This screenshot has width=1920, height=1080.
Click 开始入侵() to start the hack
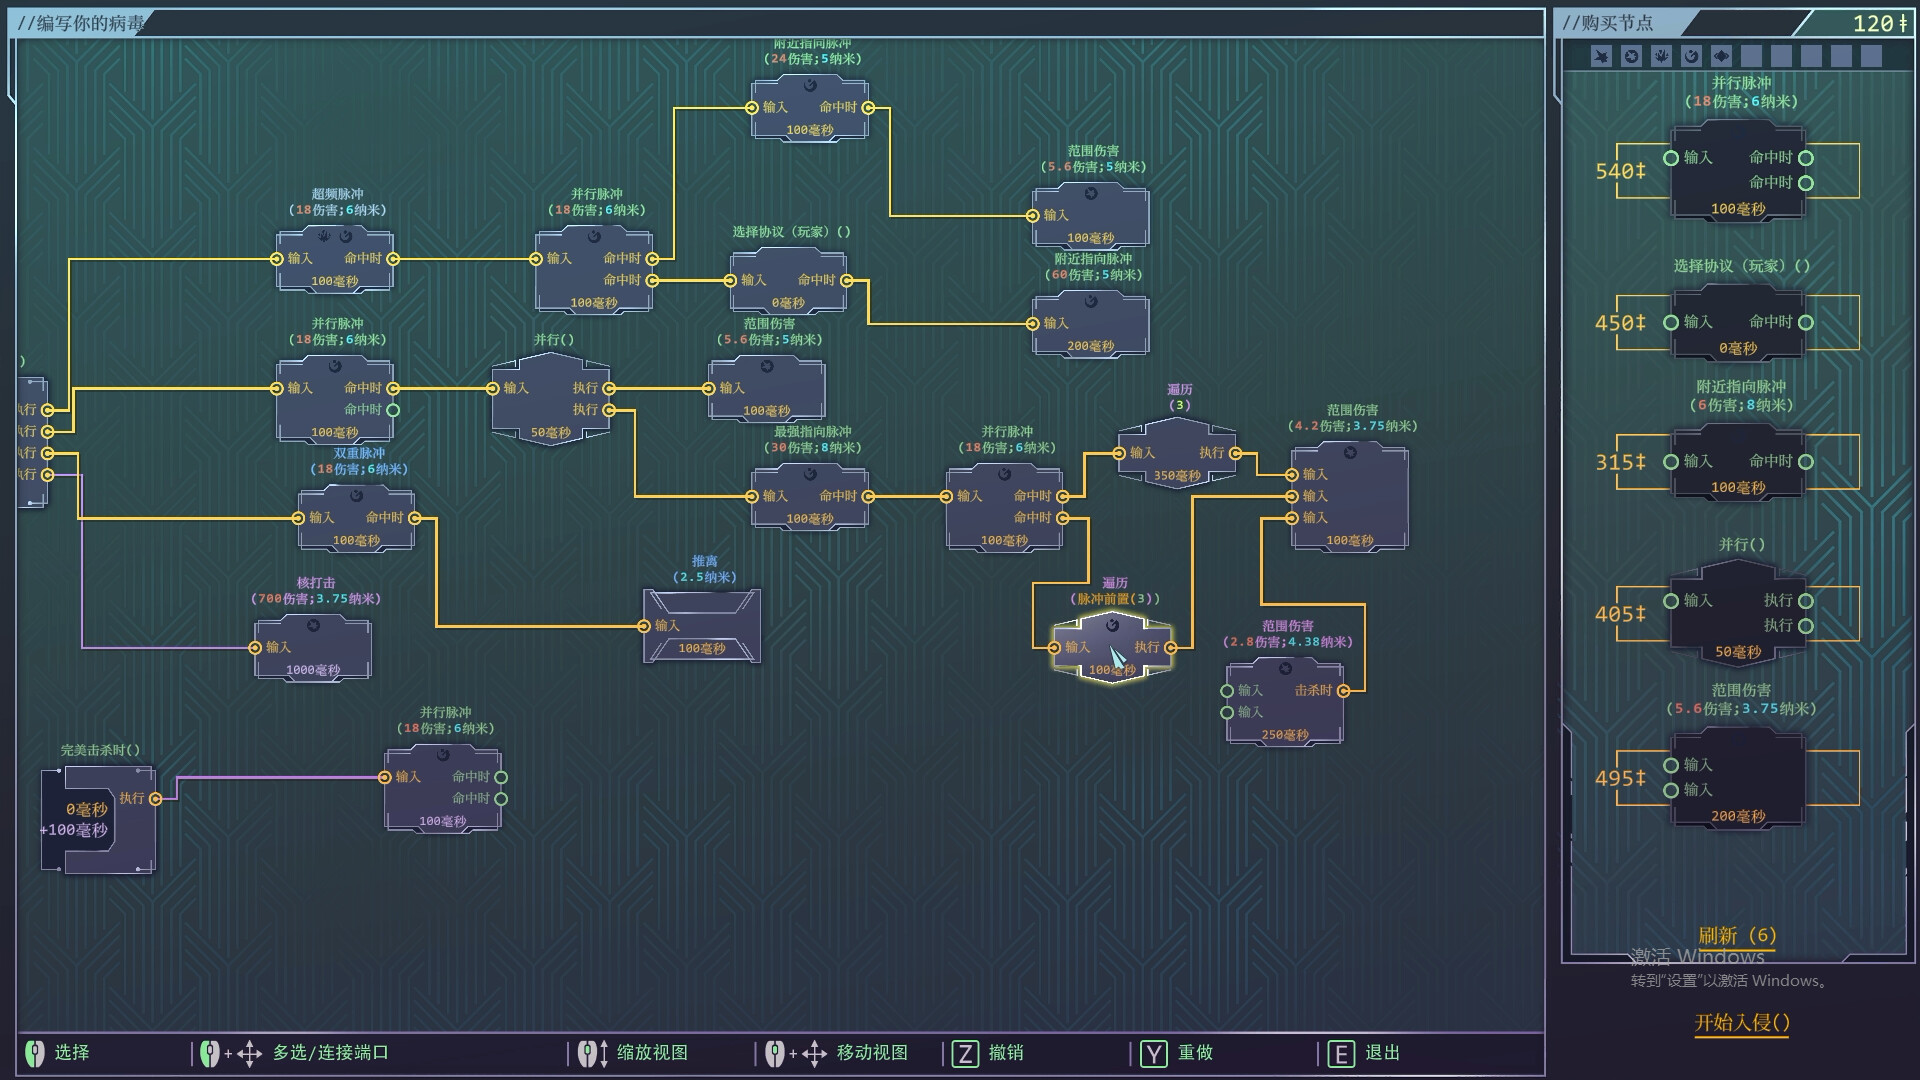tap(1740, 1023)
